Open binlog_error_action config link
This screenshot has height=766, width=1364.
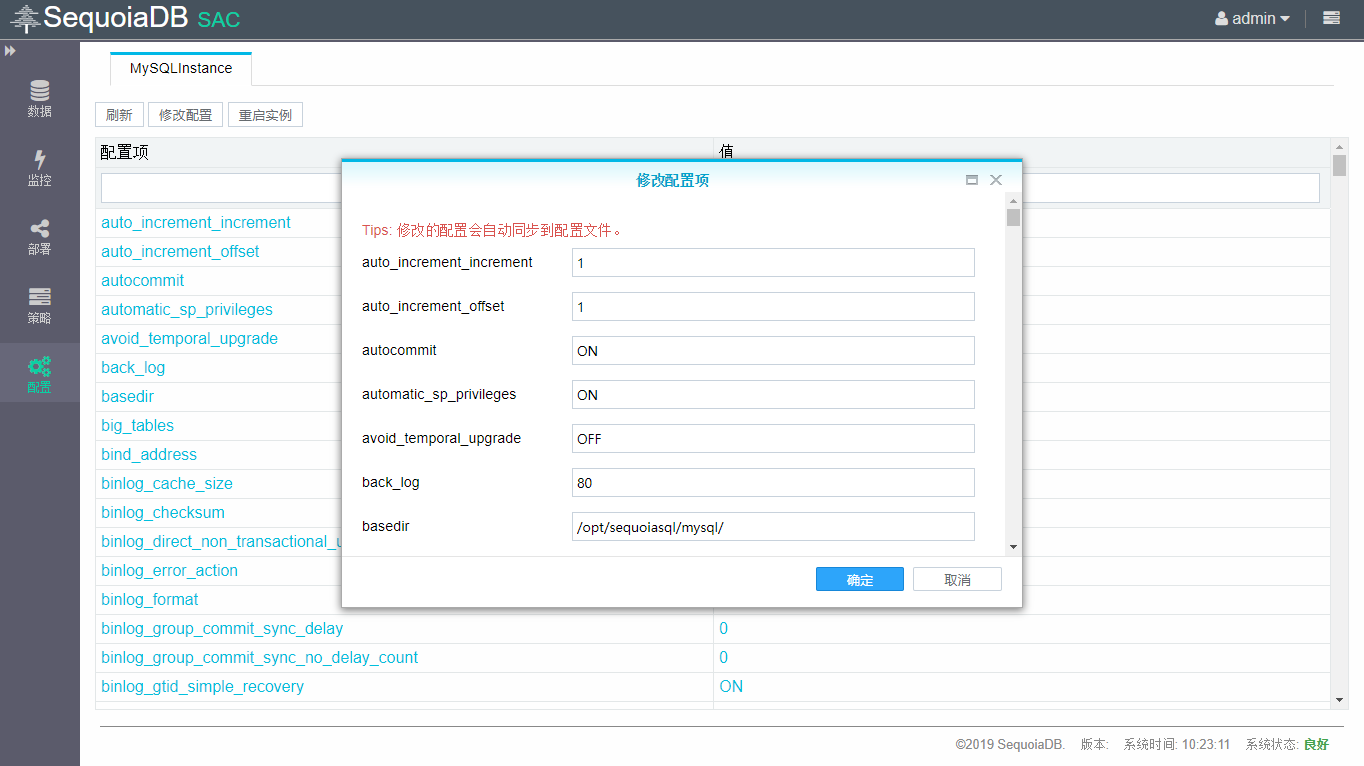(x=170, y=571)
